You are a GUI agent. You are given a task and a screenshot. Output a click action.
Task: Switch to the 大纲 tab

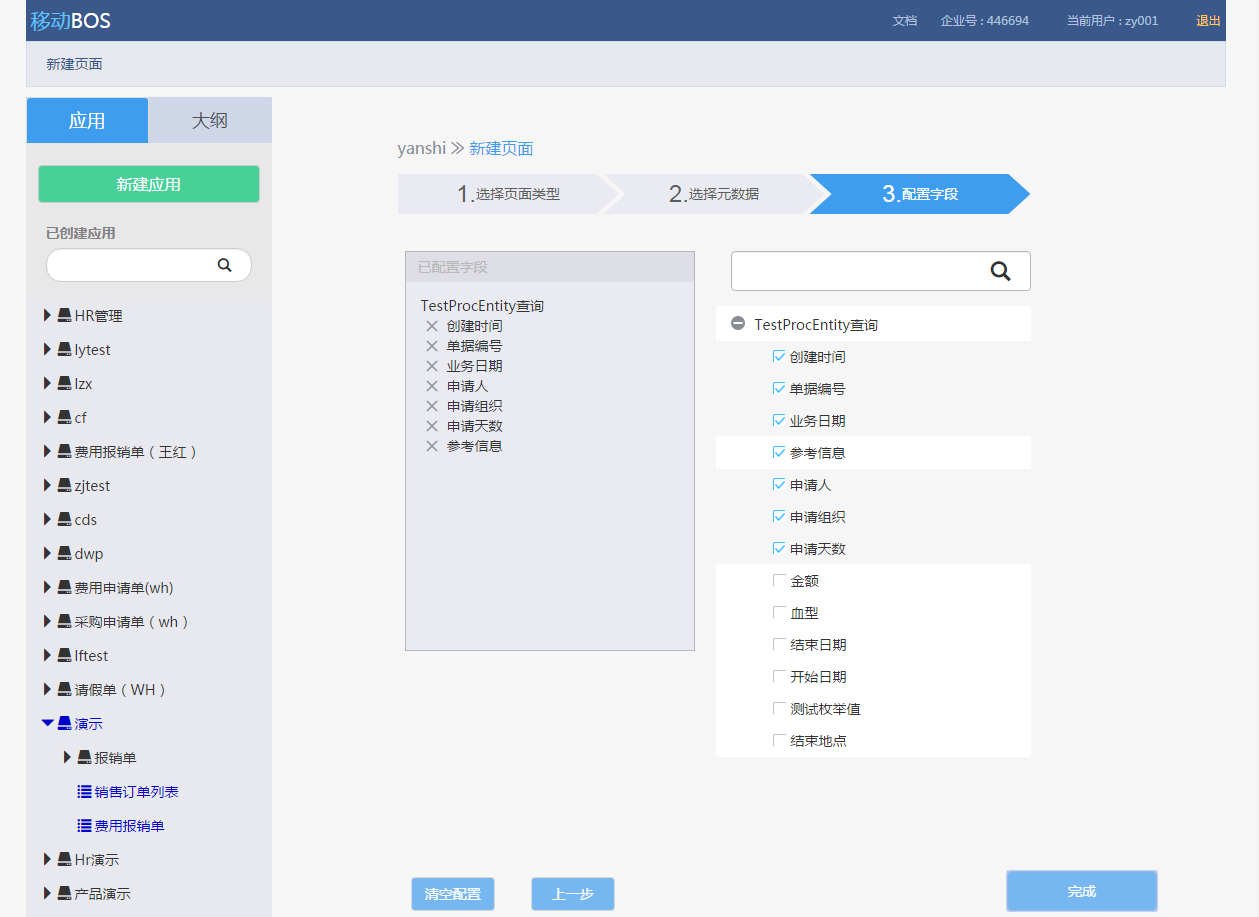[x=210, y=121]
